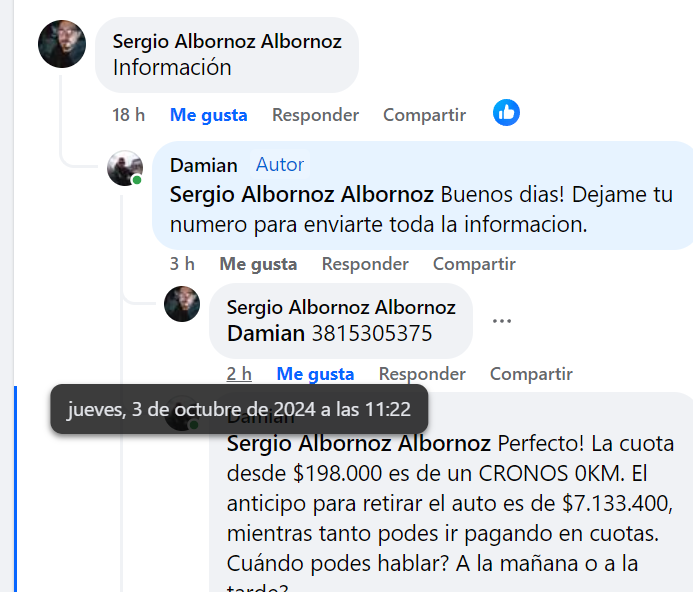Click the 3 h timestamp on Damian's reply
693x592 pixels.
[182, 264]
